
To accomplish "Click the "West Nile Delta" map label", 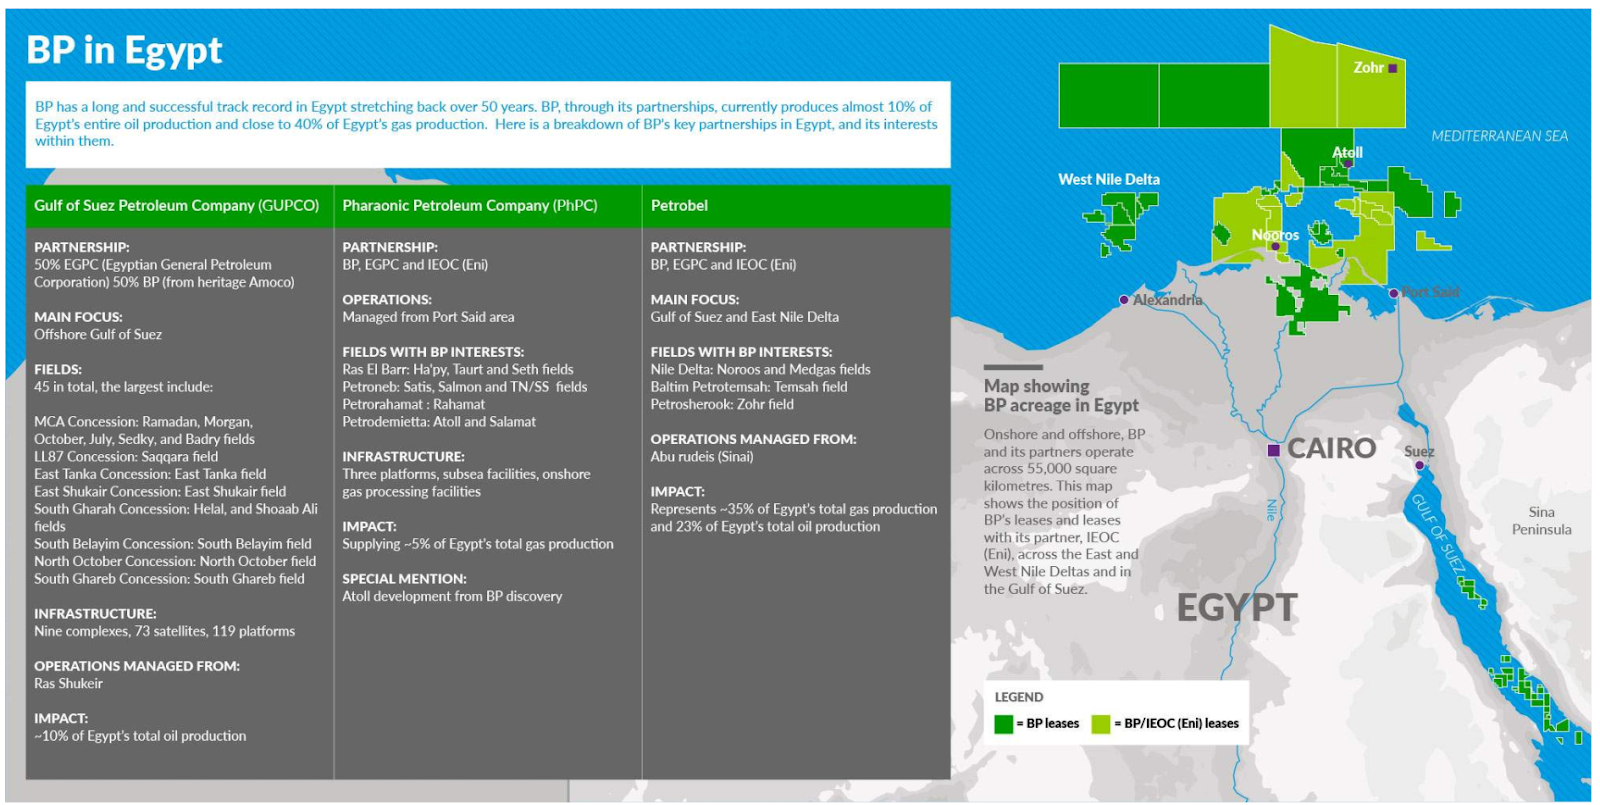I will point(1109,180).
